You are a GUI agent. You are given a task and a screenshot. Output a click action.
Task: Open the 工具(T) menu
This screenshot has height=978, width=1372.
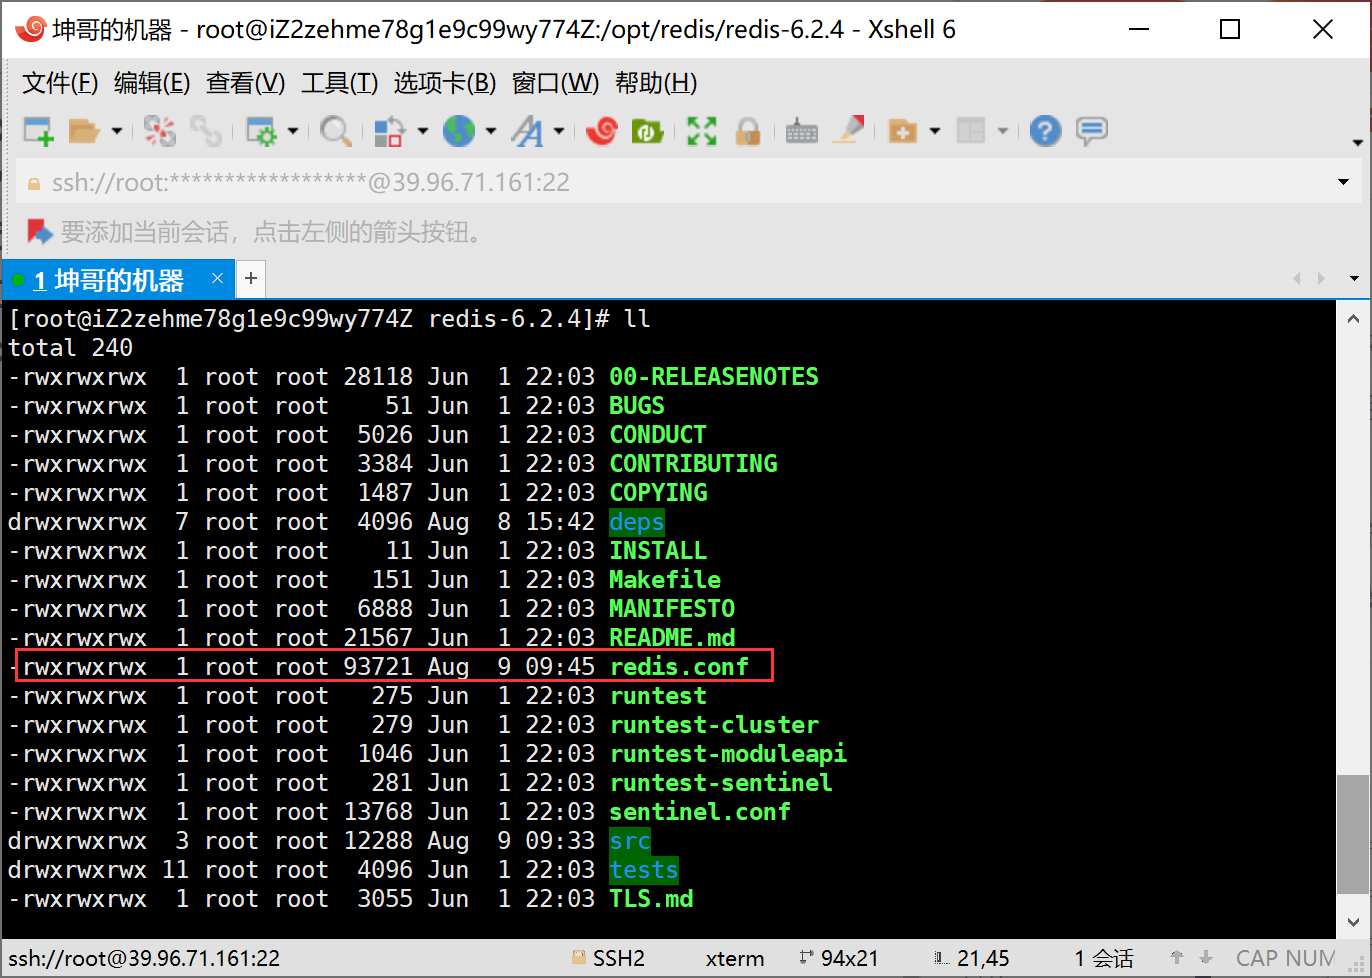coord(340,83)
